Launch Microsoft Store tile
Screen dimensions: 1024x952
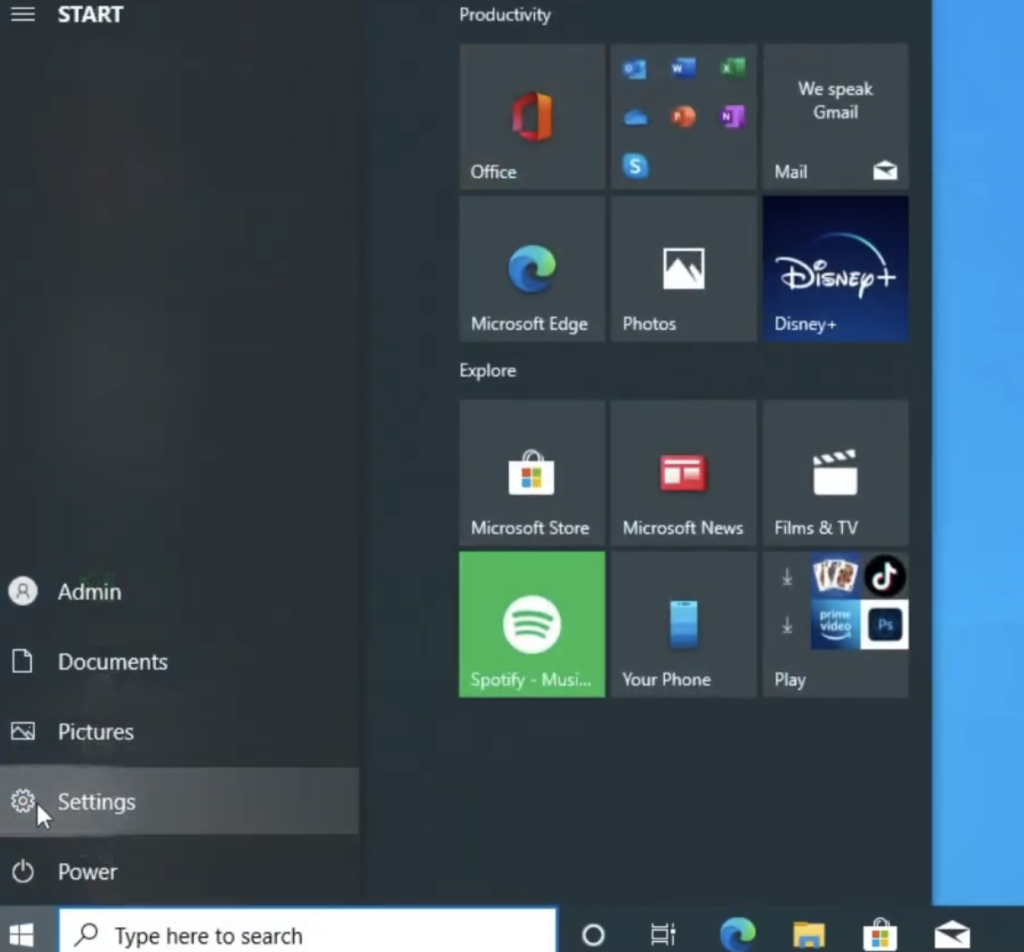coord(532,473)
